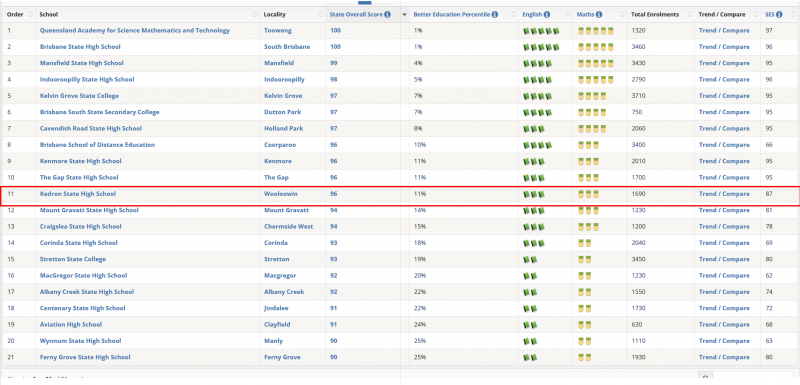Open Cavendish Road State High School link

click(91, 129)
